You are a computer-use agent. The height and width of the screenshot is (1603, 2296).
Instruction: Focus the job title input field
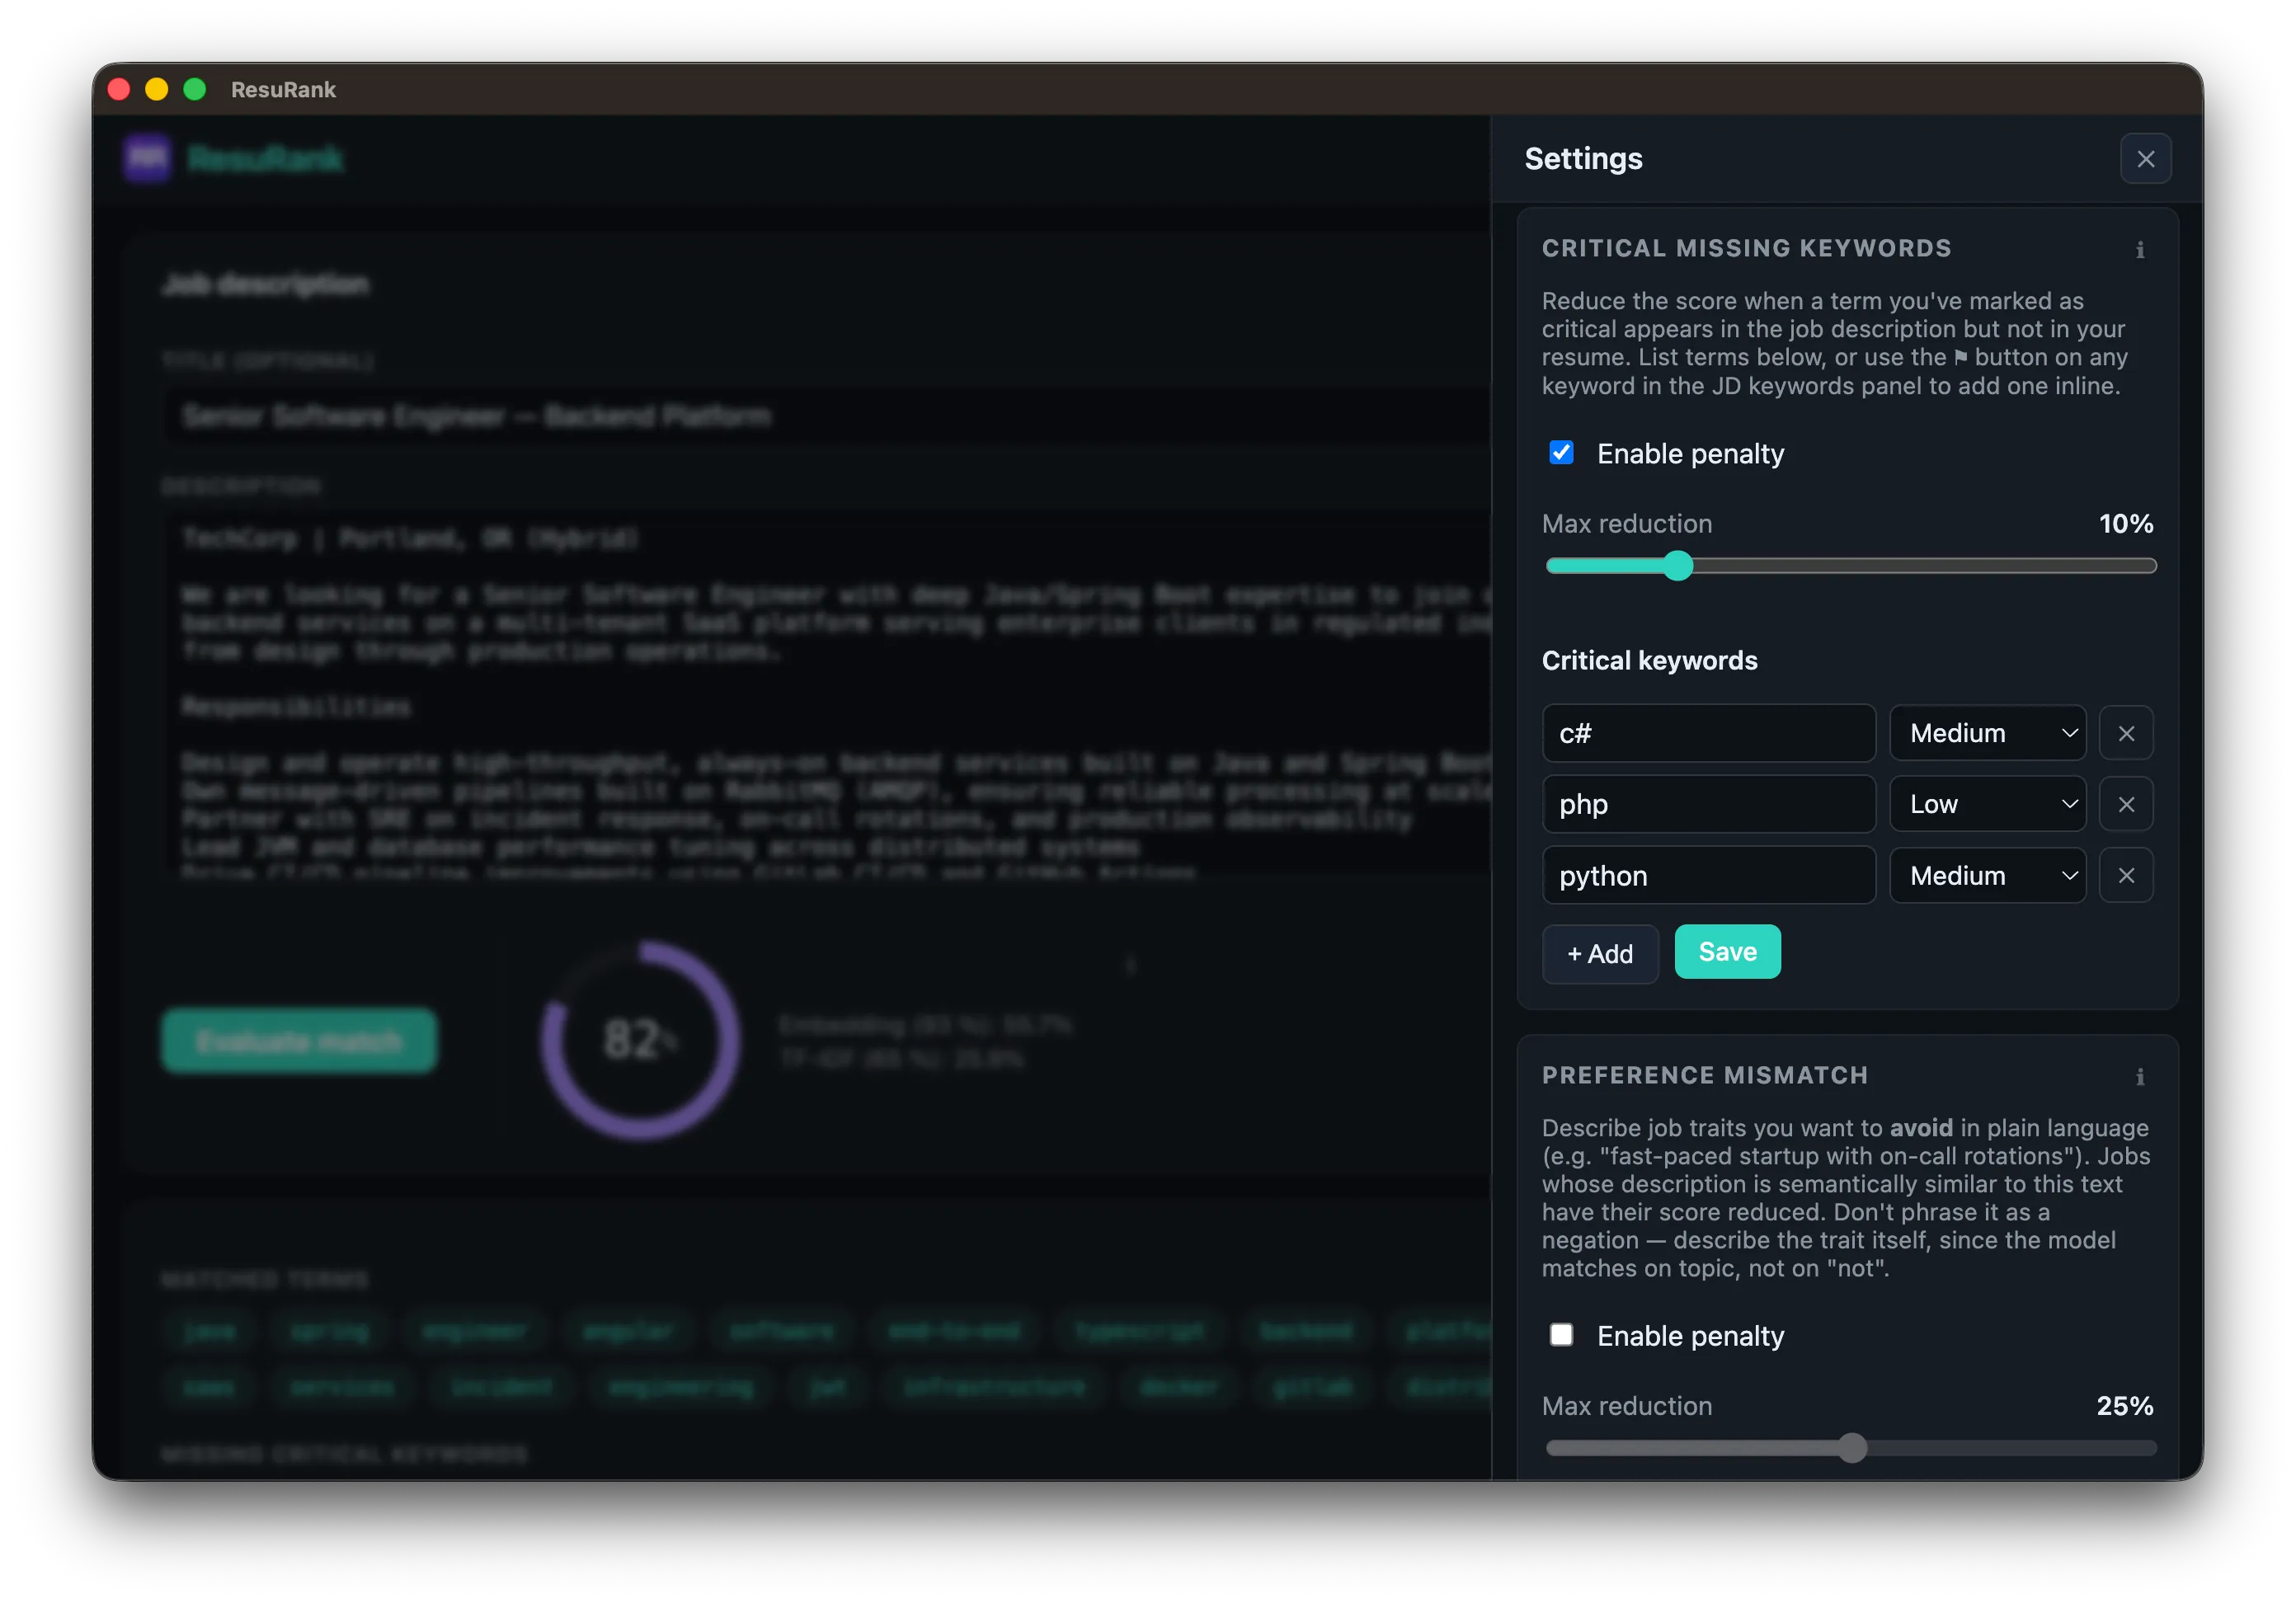click(x=826, y=415)
